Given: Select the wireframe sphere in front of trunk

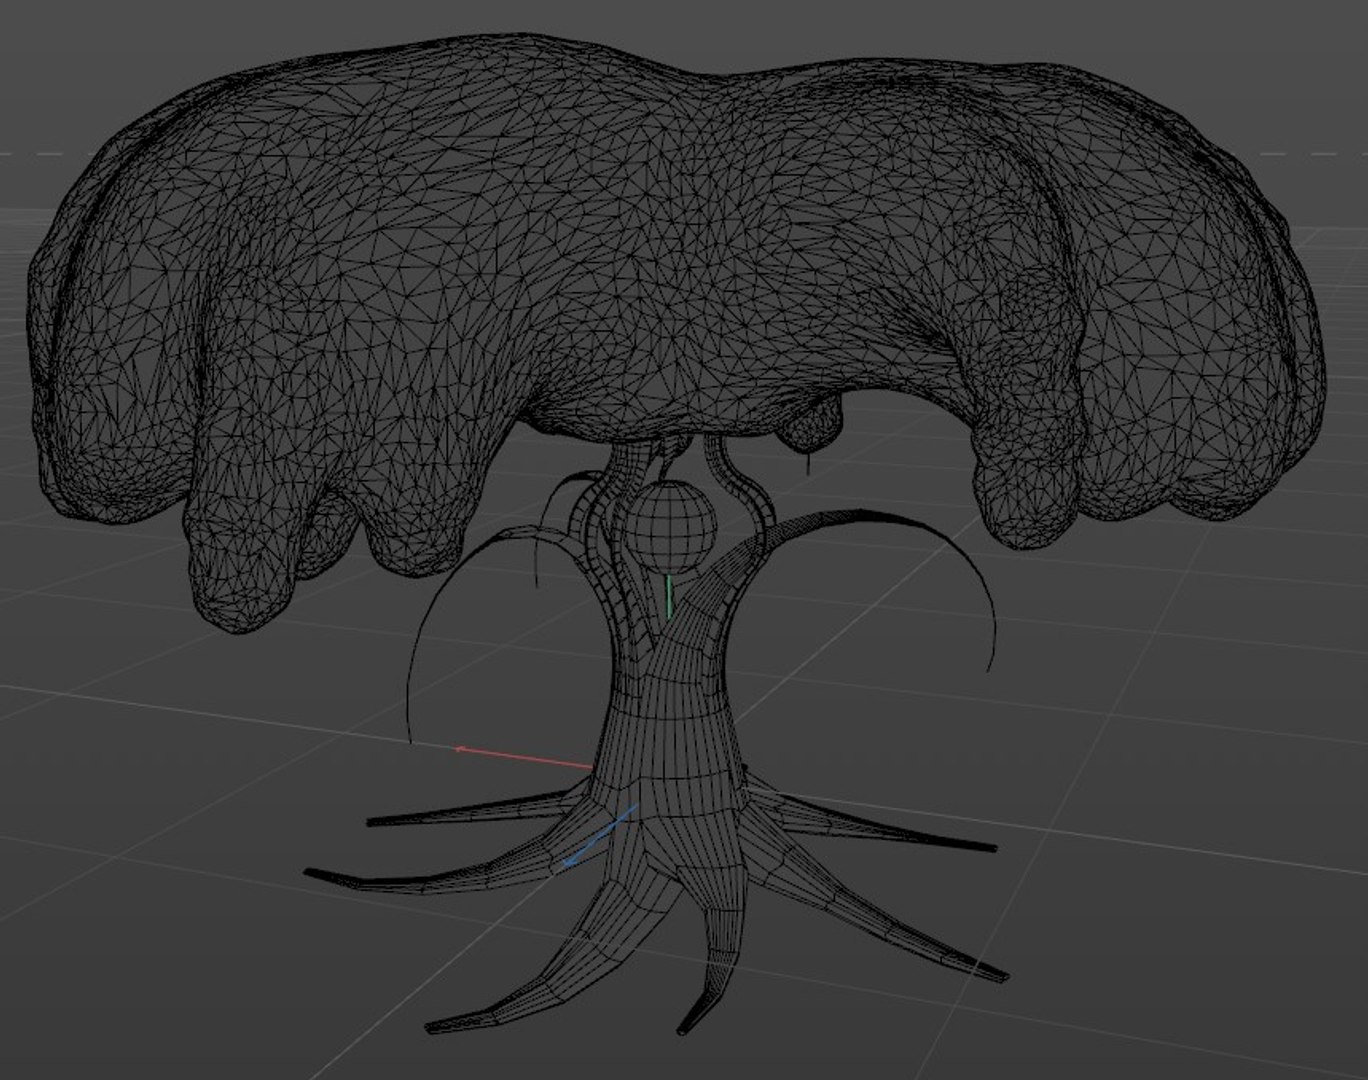Looking at the screenshot, I should click(x=670, y=529).
